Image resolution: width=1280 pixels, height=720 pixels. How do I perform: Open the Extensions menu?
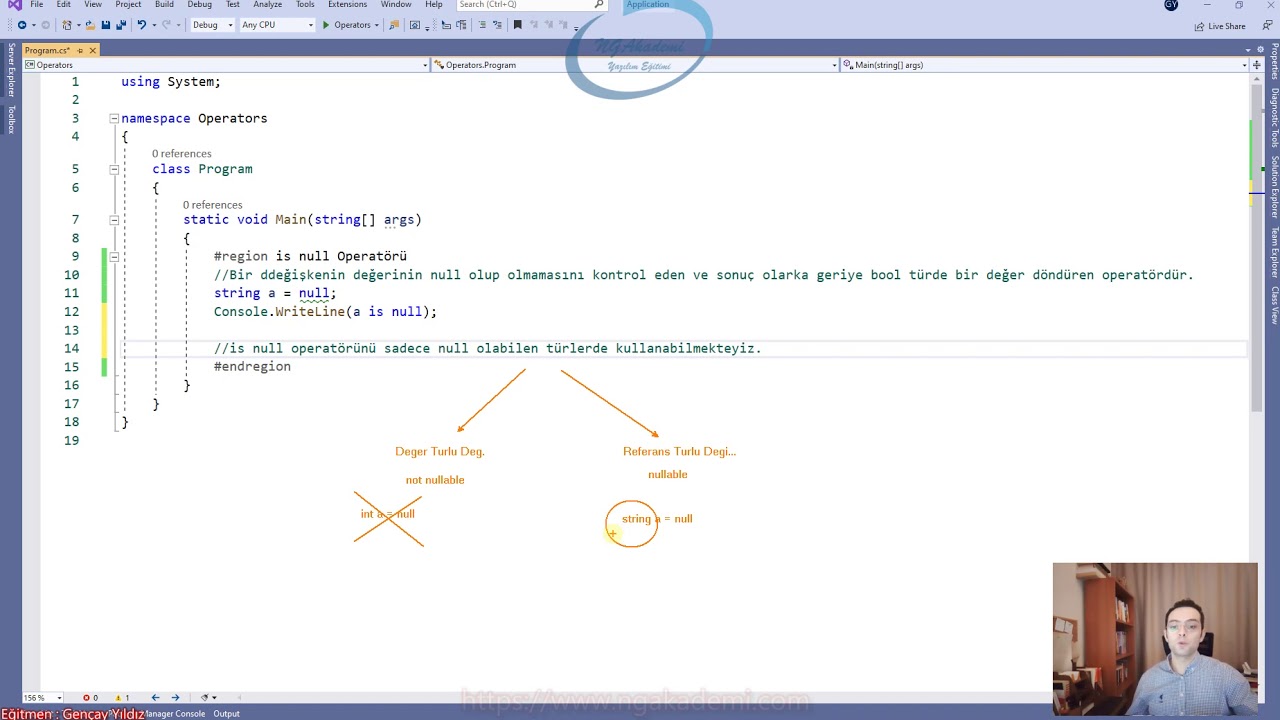[x=347, y=5]
